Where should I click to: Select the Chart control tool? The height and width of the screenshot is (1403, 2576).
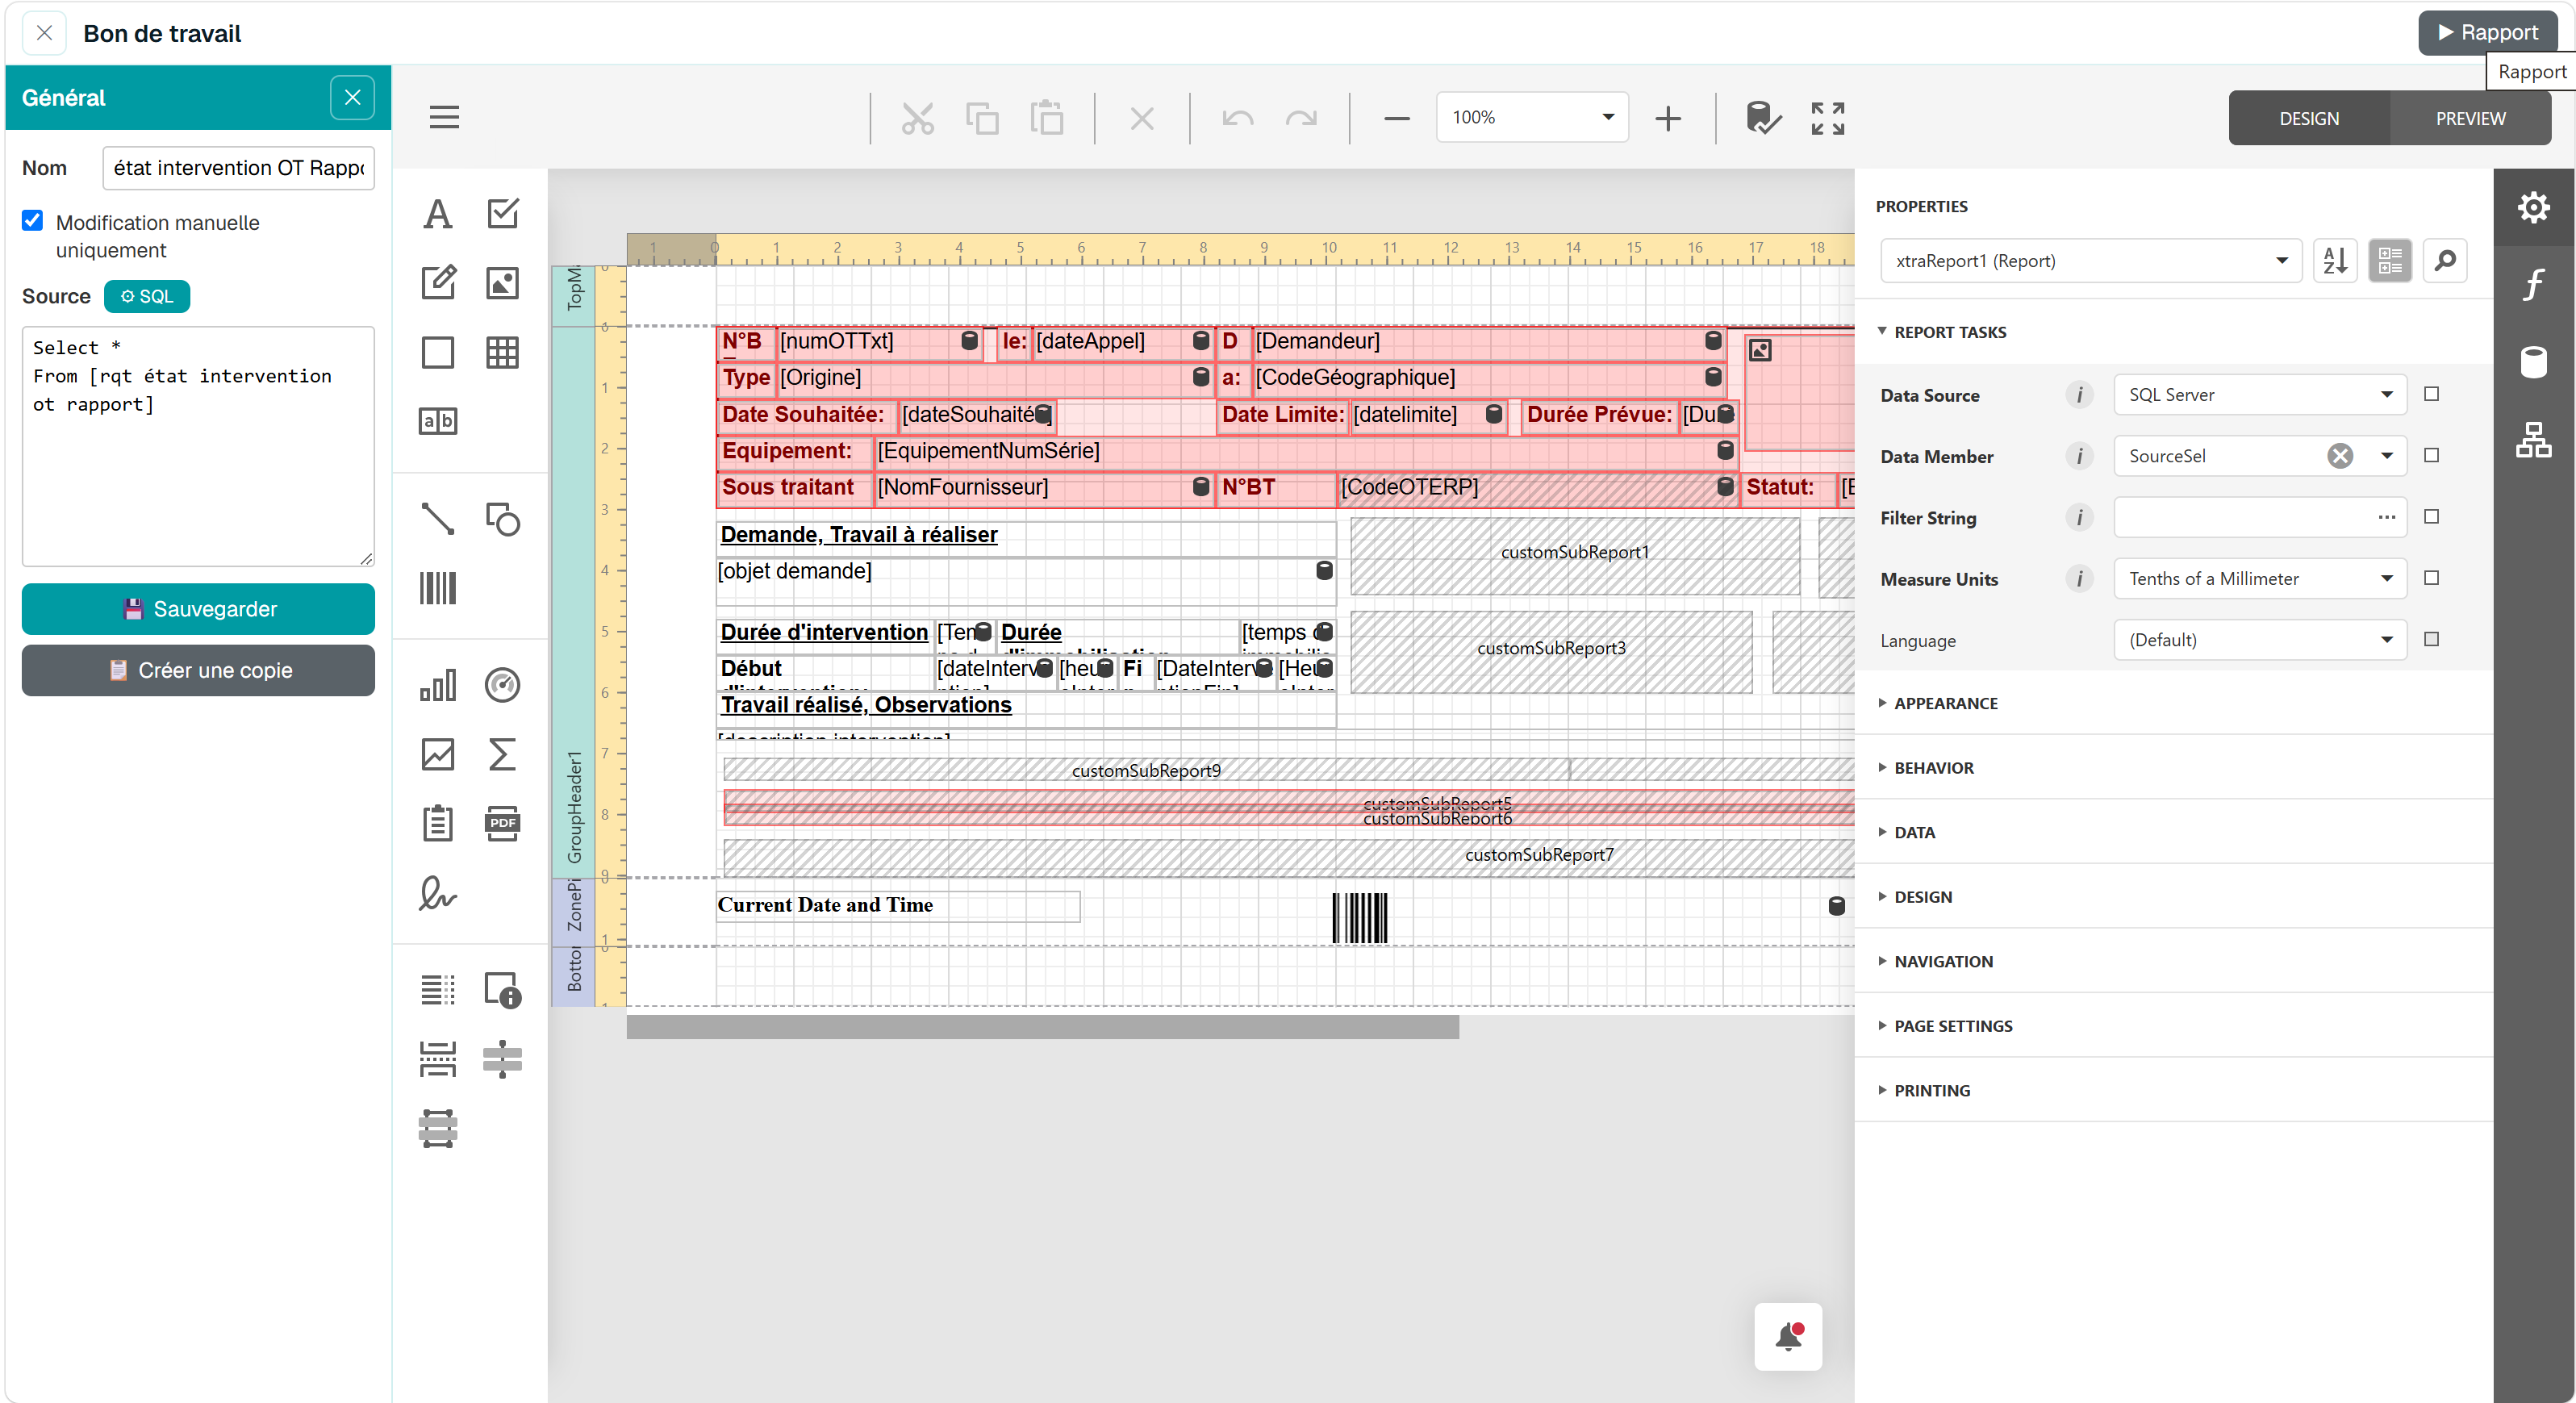[437, 685]
